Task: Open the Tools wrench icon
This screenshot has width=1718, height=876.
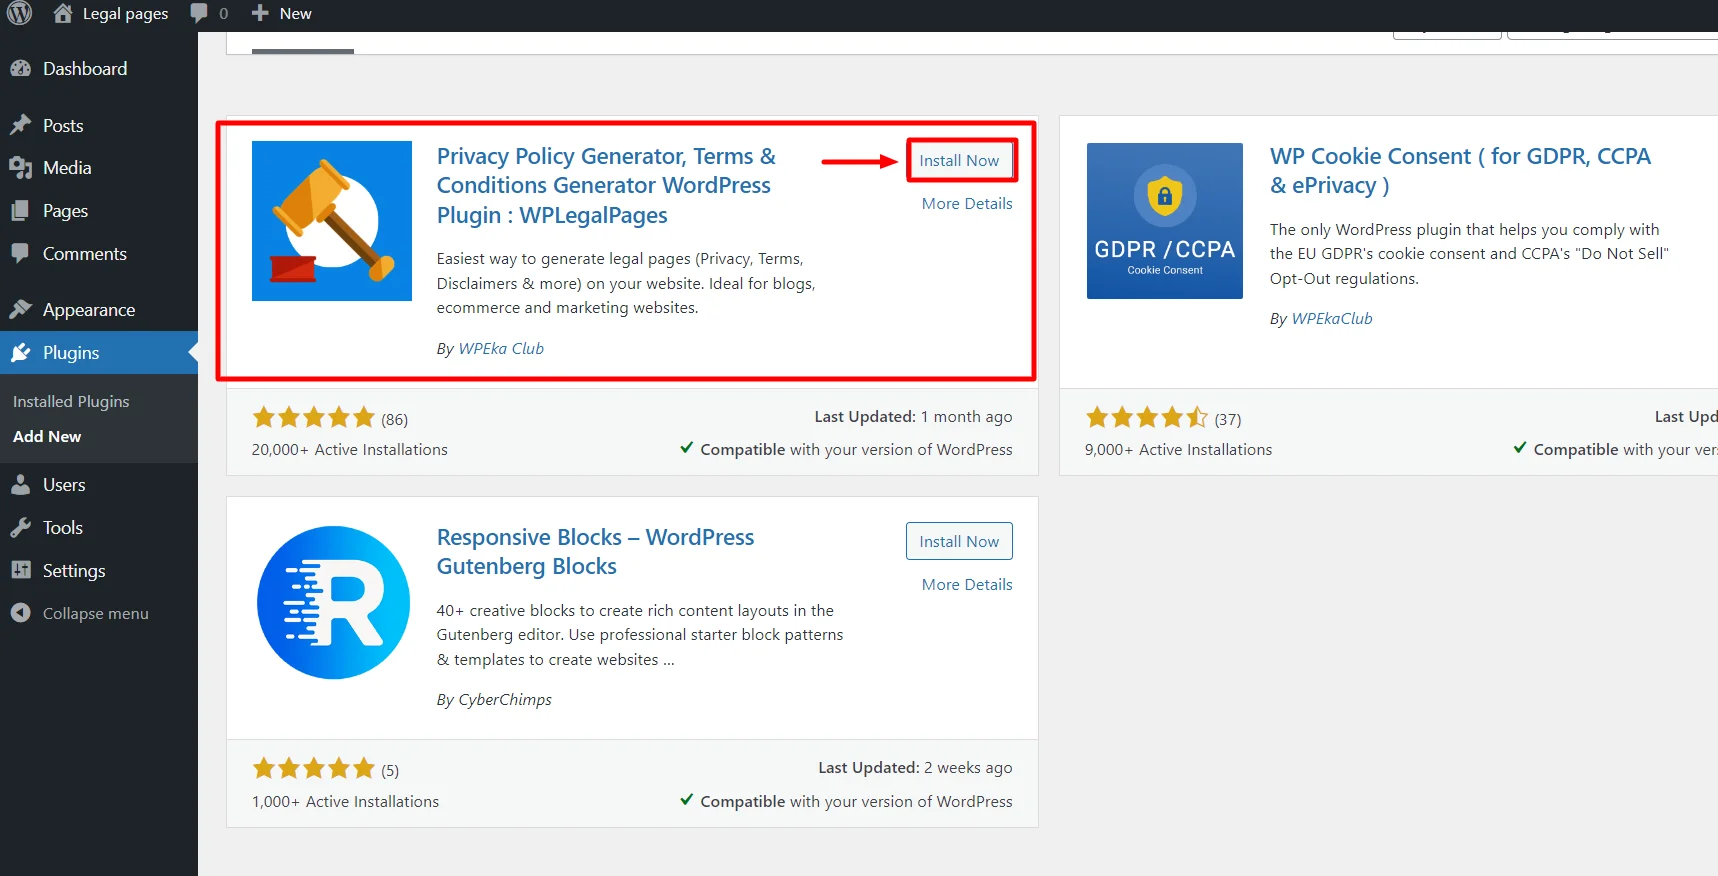Action: (21, 528)
